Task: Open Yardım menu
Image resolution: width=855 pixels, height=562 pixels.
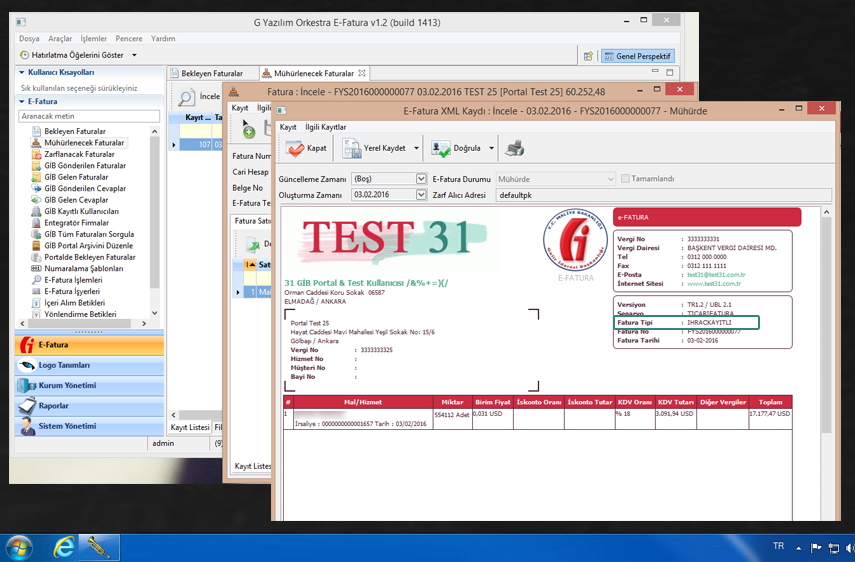Action: click(163, 38)
